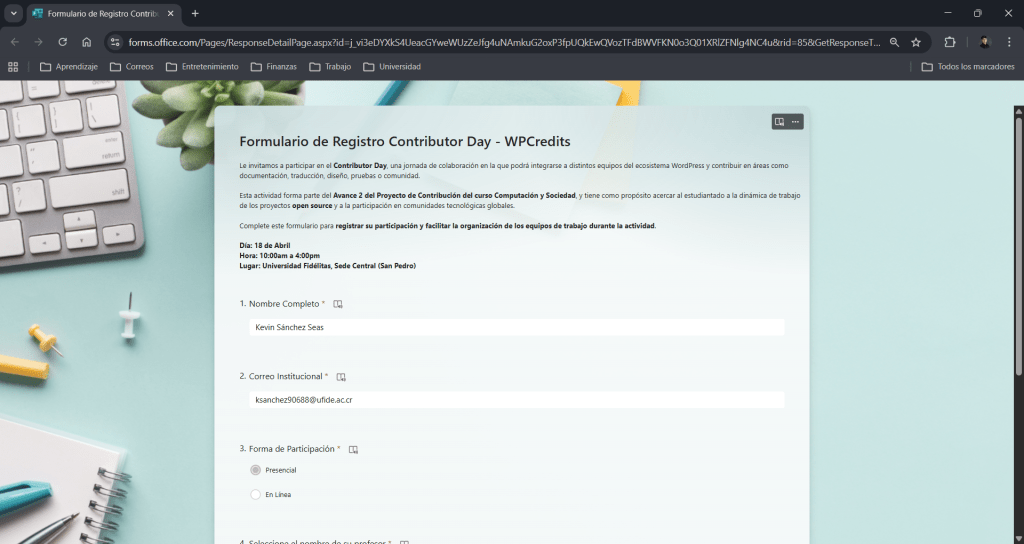Screen dimensions: 1024x544
Task: Click immersive reader icon beside Correo Institucional
Action: click(341, 377)
